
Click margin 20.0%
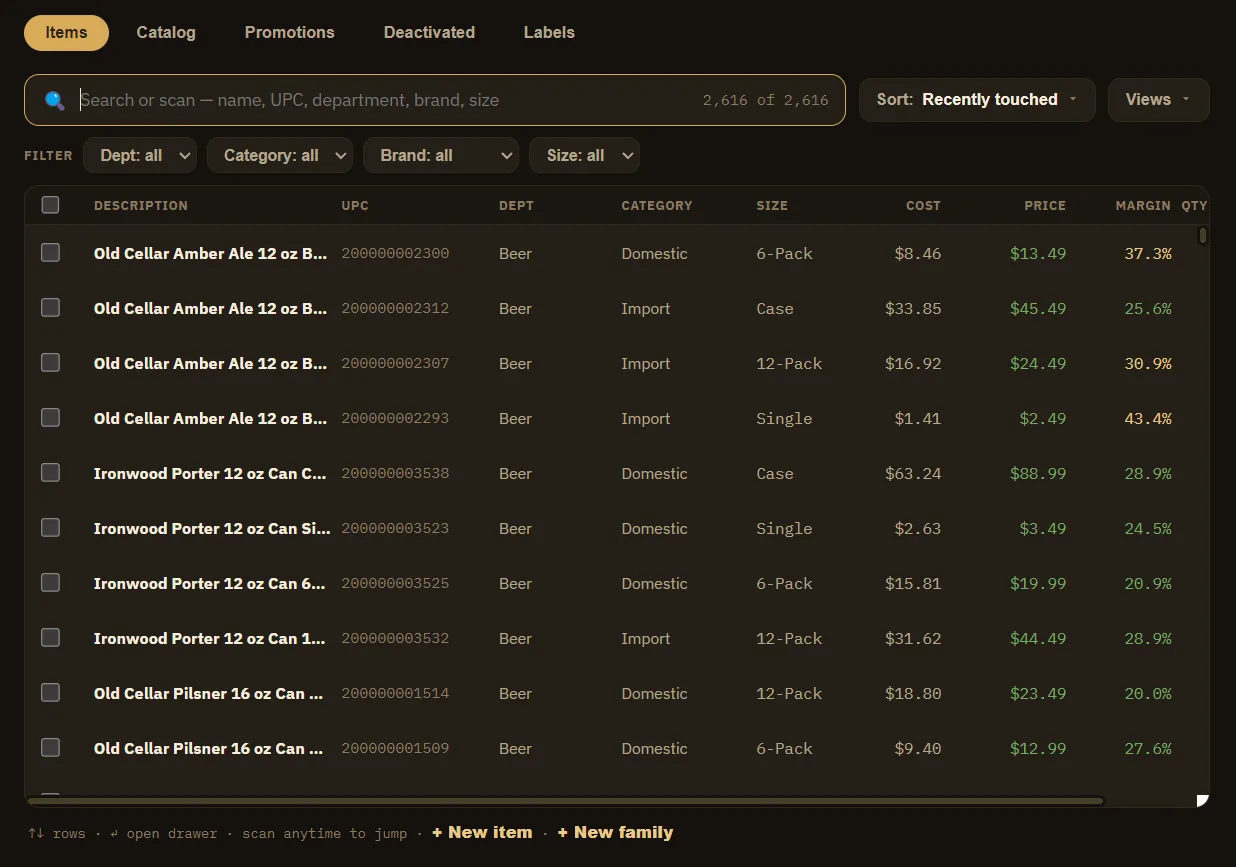pyautogui.click(x=1148, y=693)
